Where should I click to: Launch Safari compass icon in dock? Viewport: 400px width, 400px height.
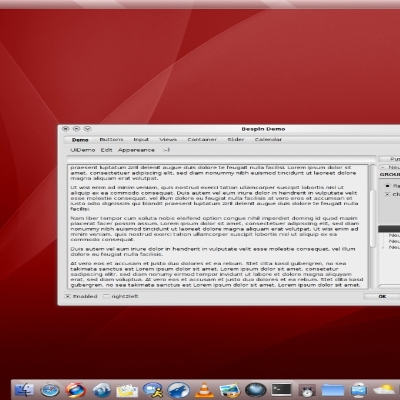(x=50, y=390)
